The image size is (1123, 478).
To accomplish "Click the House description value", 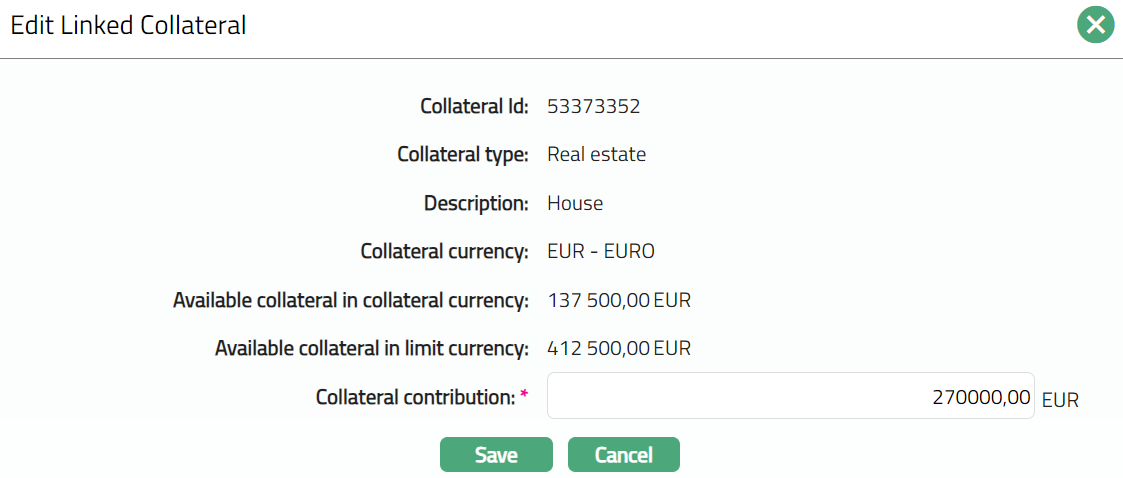I will (575, 203).
